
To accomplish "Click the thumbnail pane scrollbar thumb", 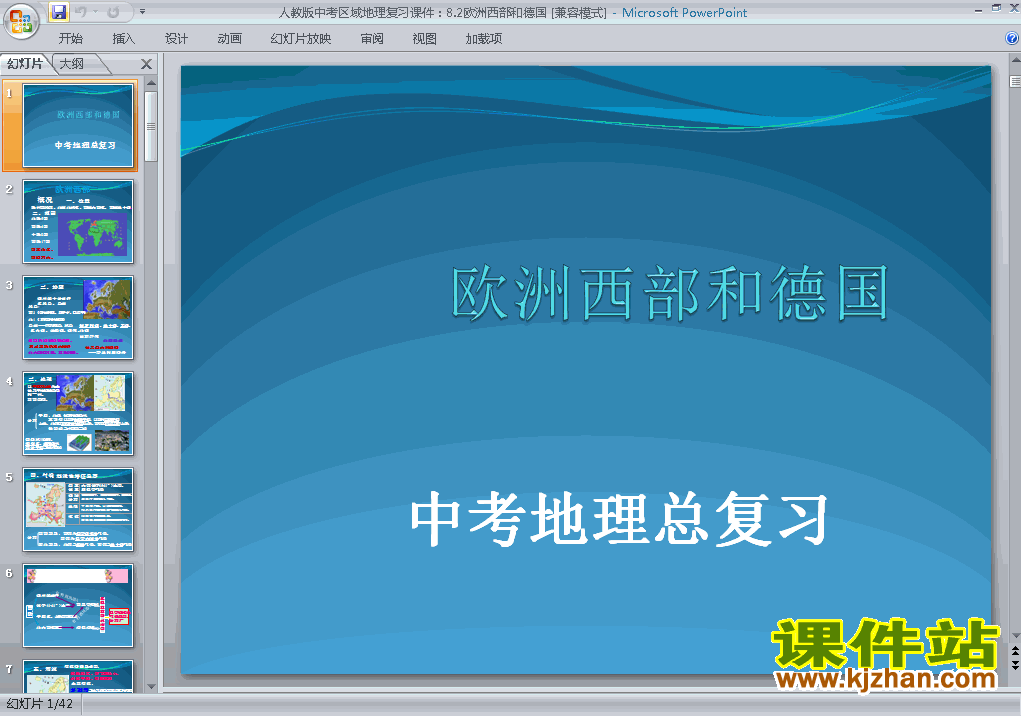I will click(x=151, y=126).
